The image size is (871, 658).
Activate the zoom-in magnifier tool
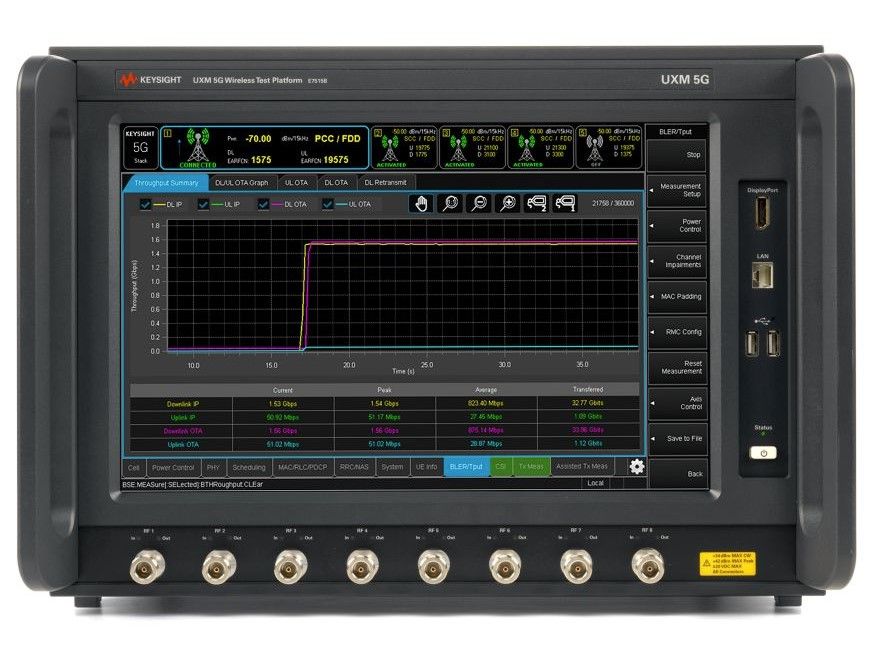tap(506, 204)
